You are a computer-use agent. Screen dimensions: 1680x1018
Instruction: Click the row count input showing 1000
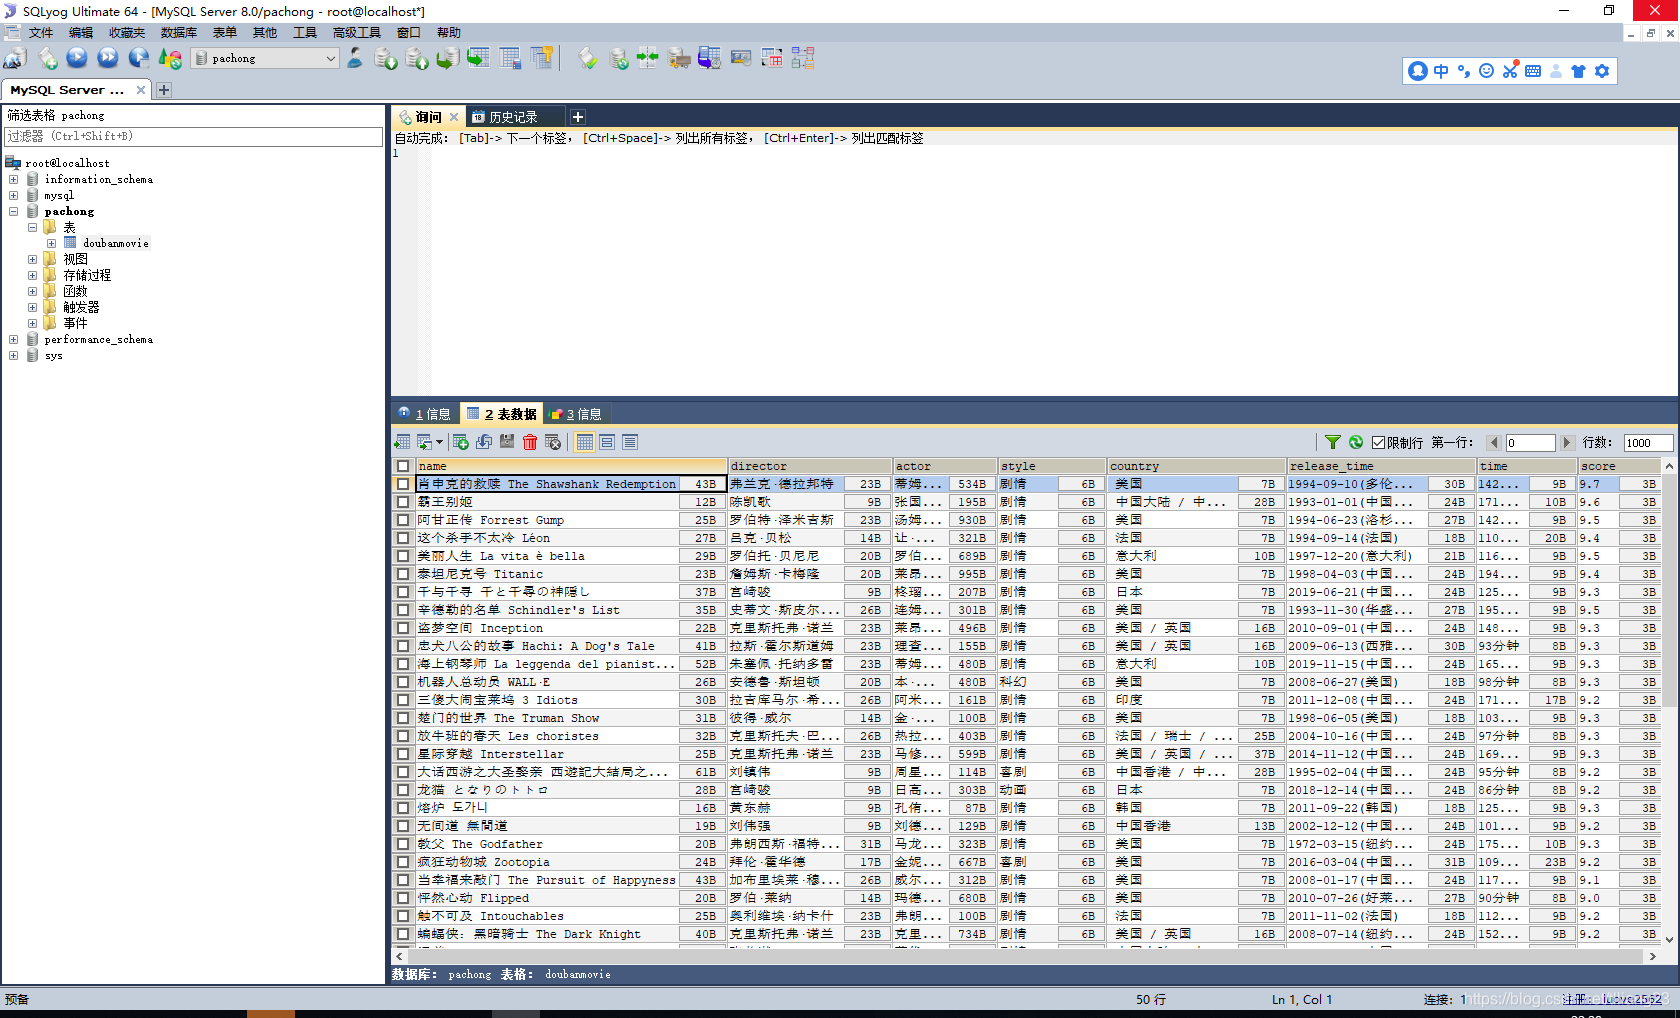(1648, 443)
